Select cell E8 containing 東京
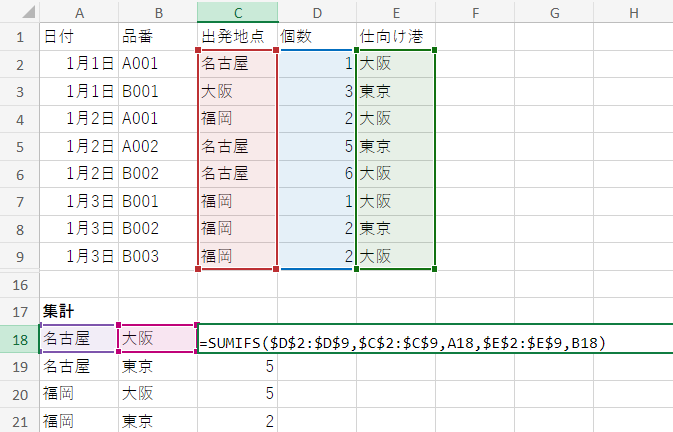Screen dimensions: 673x432 pos(396,229)
